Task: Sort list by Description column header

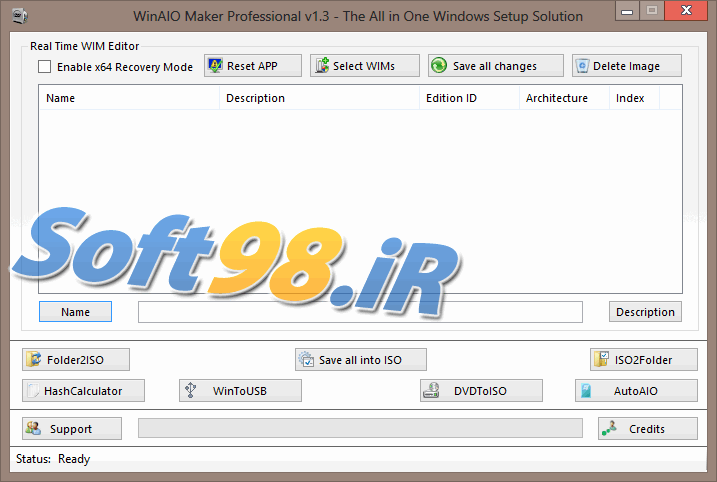Action: (x=320, y=98)
